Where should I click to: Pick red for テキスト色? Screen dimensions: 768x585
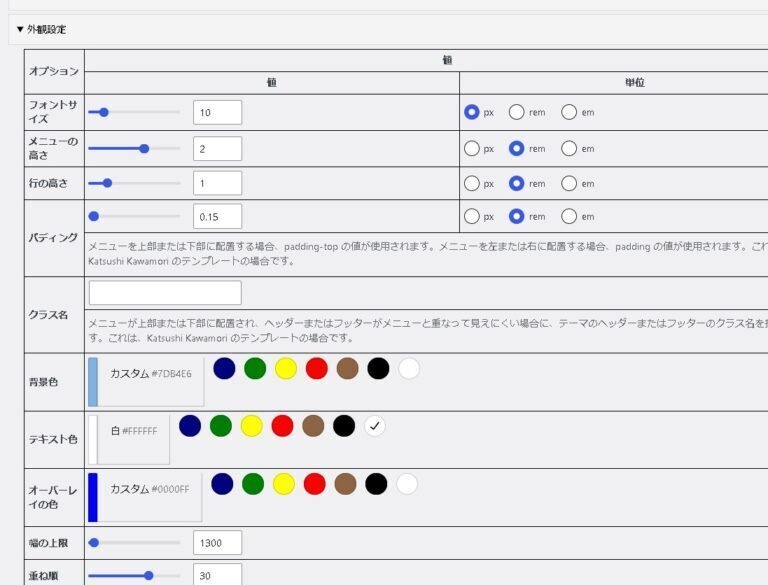pyautogui.click(x=283, y=426)
